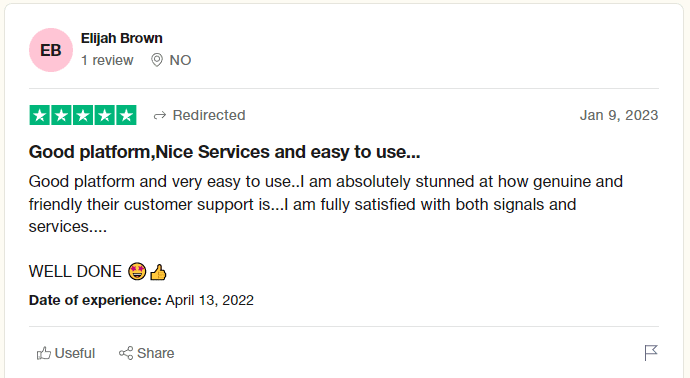Viewport: 690px width, 378px height.
Task: Click the third green rating star
Action: (x=83, y=115)
